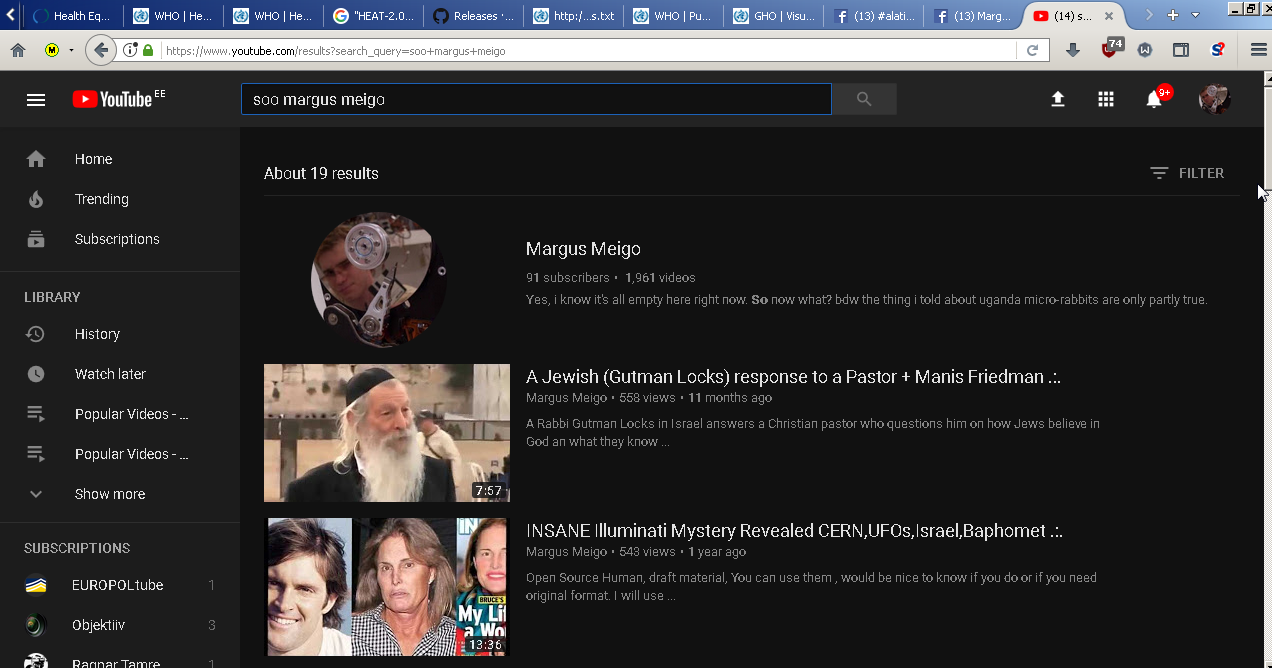The height and width of the screenshot is (668, 1272).
Task: Open the YouTube hamburger guide menu
Action: [x=36, y=99]
